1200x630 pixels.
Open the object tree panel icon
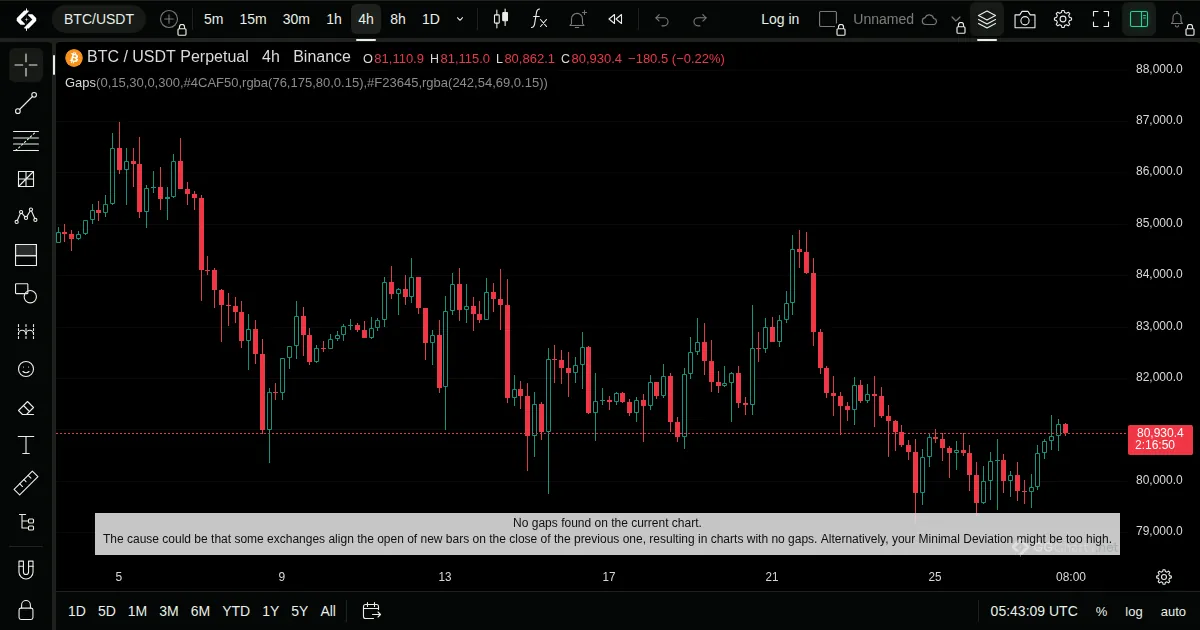26,522
